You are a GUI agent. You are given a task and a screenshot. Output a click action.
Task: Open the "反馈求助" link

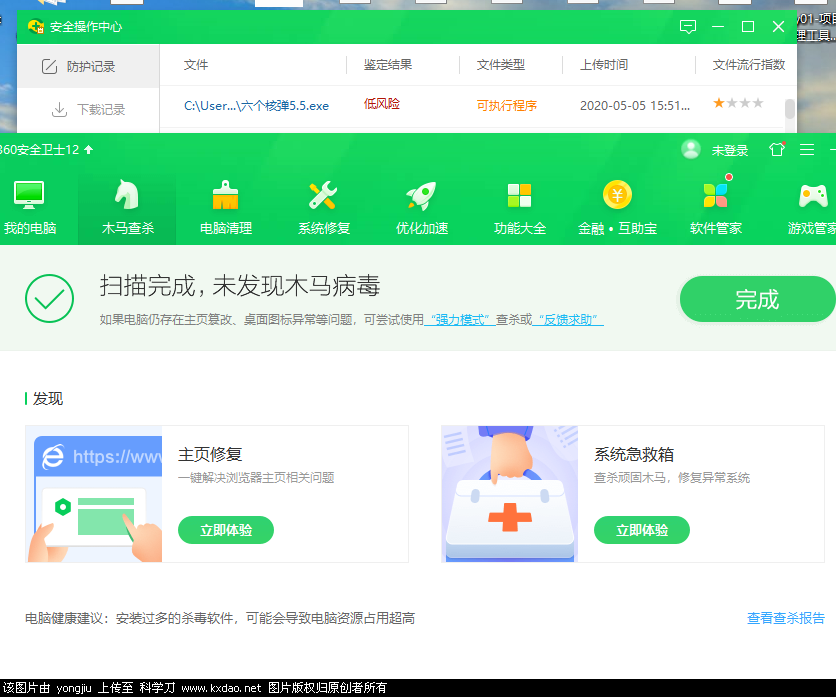(x=568, y=319)
